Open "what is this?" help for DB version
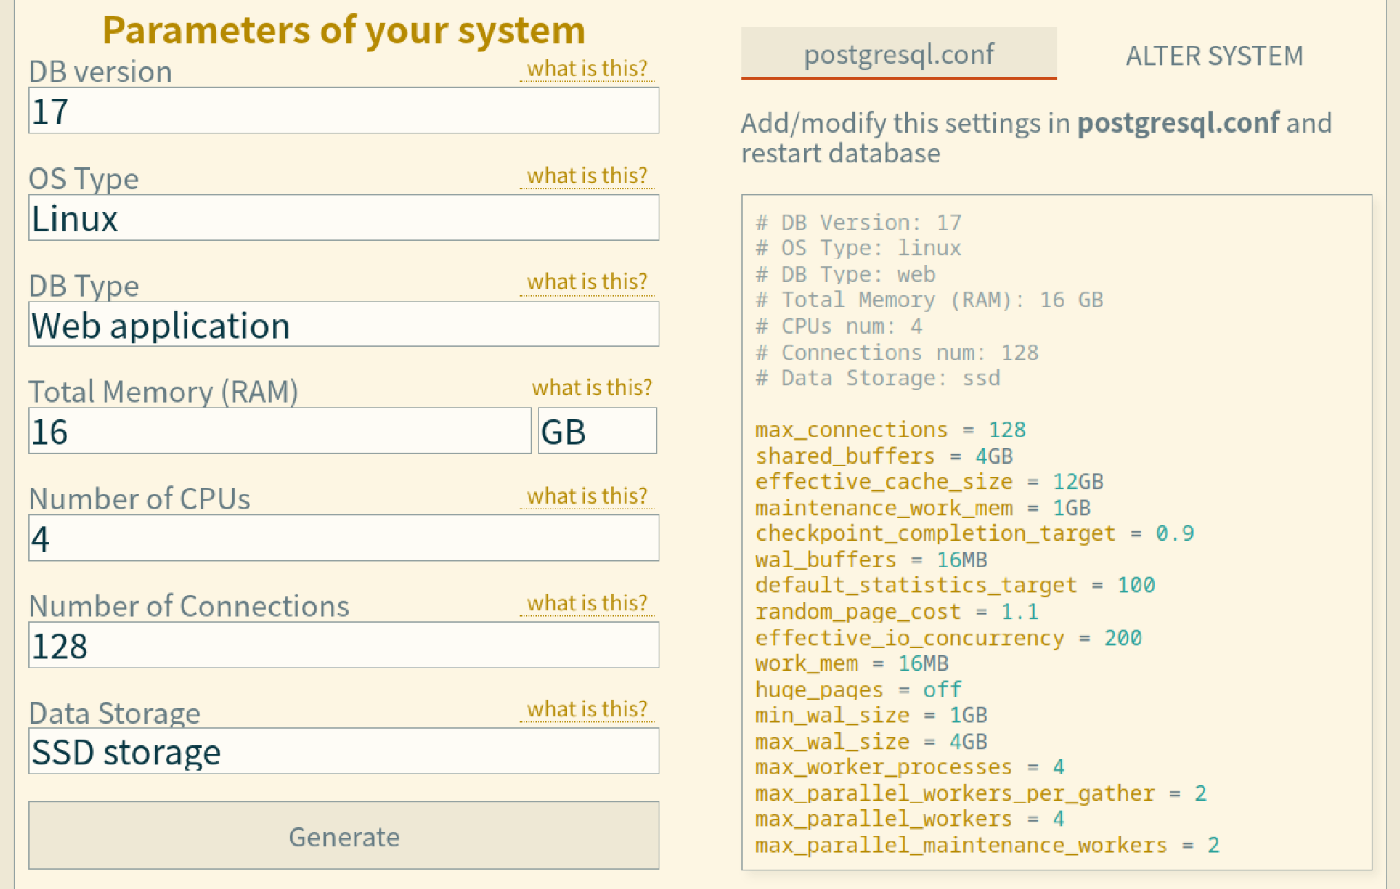The height and width of the screenshot is (889, 1400). 587,69
